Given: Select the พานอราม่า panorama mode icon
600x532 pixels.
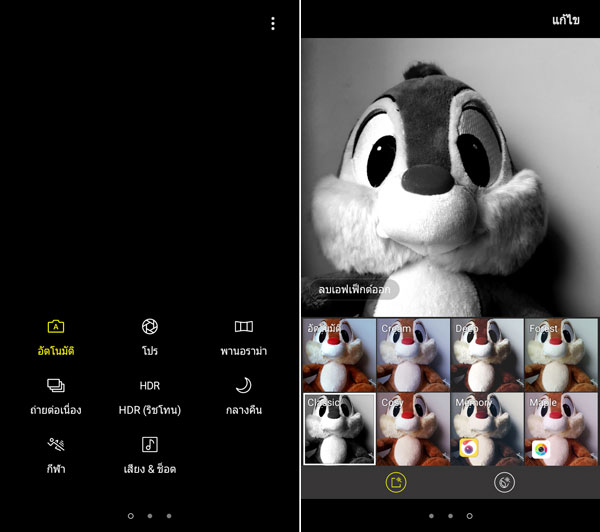Looking at the screenshot, I should [244, 326].
